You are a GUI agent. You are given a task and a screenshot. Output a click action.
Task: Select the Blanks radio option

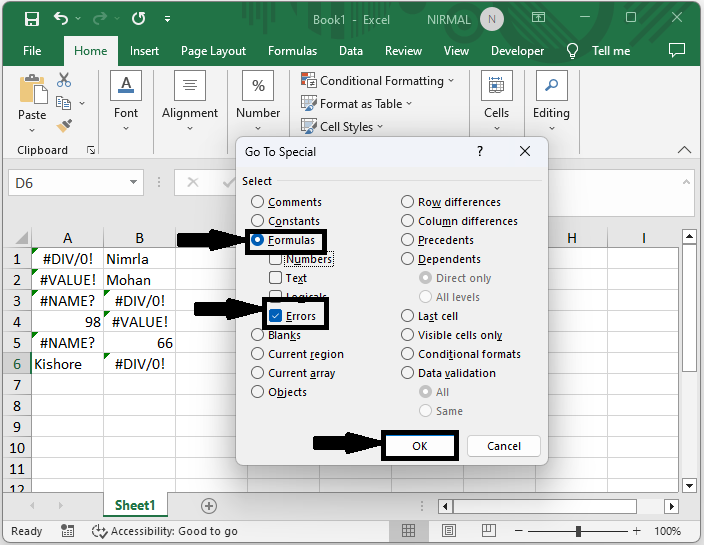pos(257,335)
